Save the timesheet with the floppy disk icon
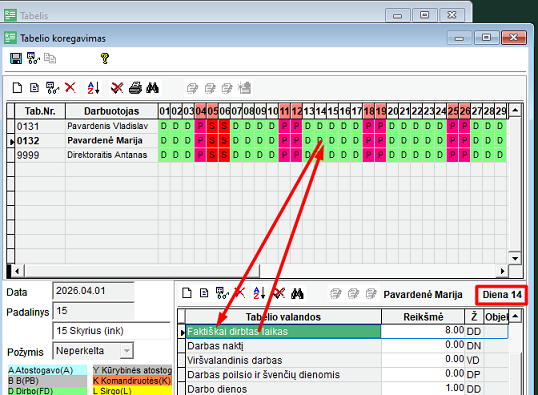538x395 pixels. pyautogui.click(x=16, y=58)
